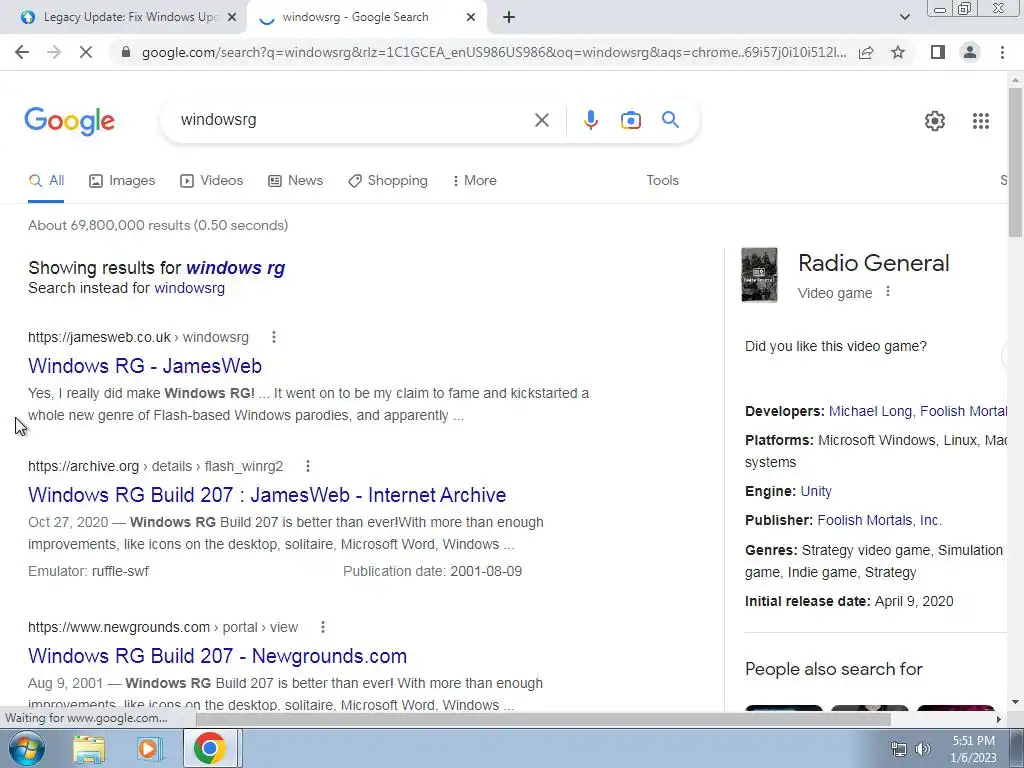
Task: Open Windows RG - JamesWeb result
Action: coord(145,366)
